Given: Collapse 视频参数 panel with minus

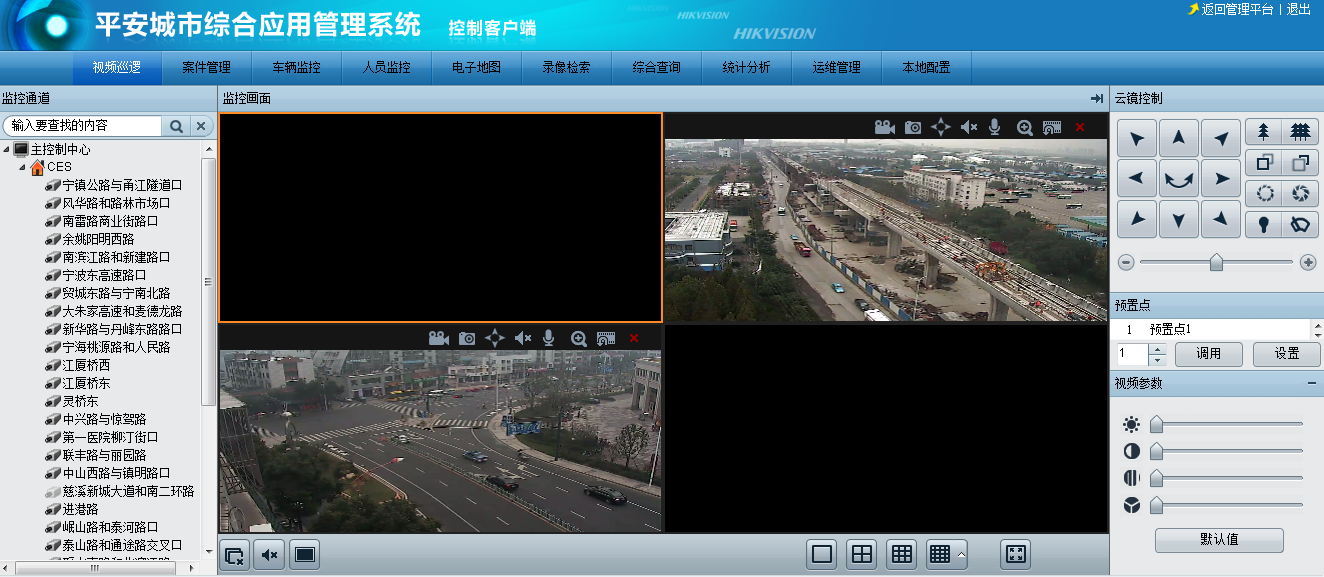Looking at the screenshot, I should coord(1311,384).
